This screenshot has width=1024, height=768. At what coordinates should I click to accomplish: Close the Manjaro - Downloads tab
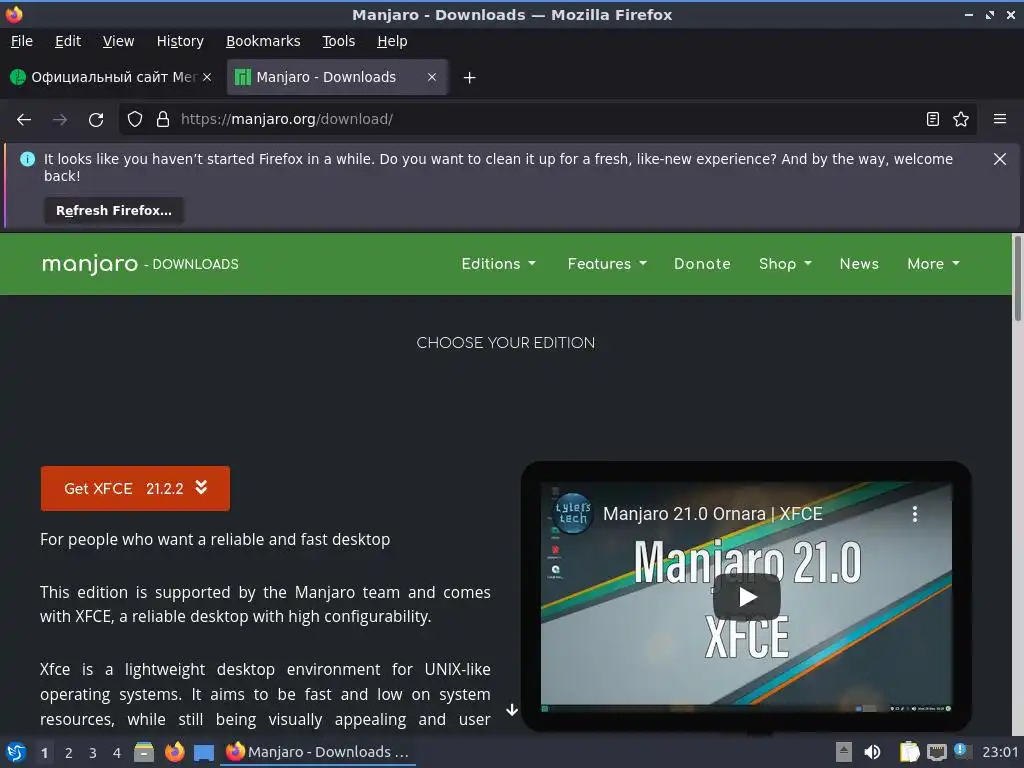tap(432, 77)
